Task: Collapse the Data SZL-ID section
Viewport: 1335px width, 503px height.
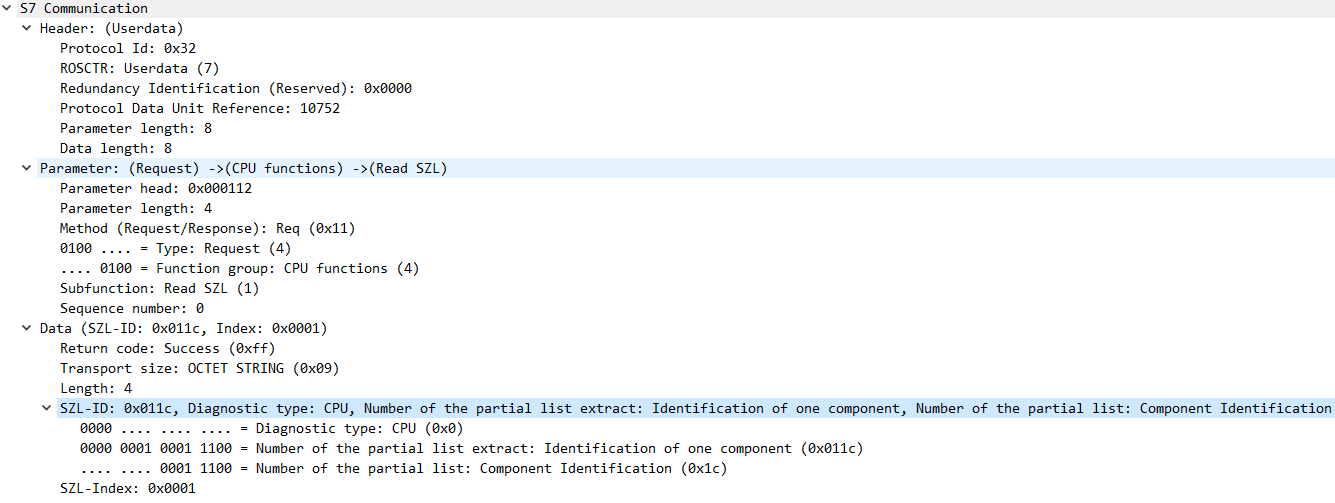Action: click(27, 328)
